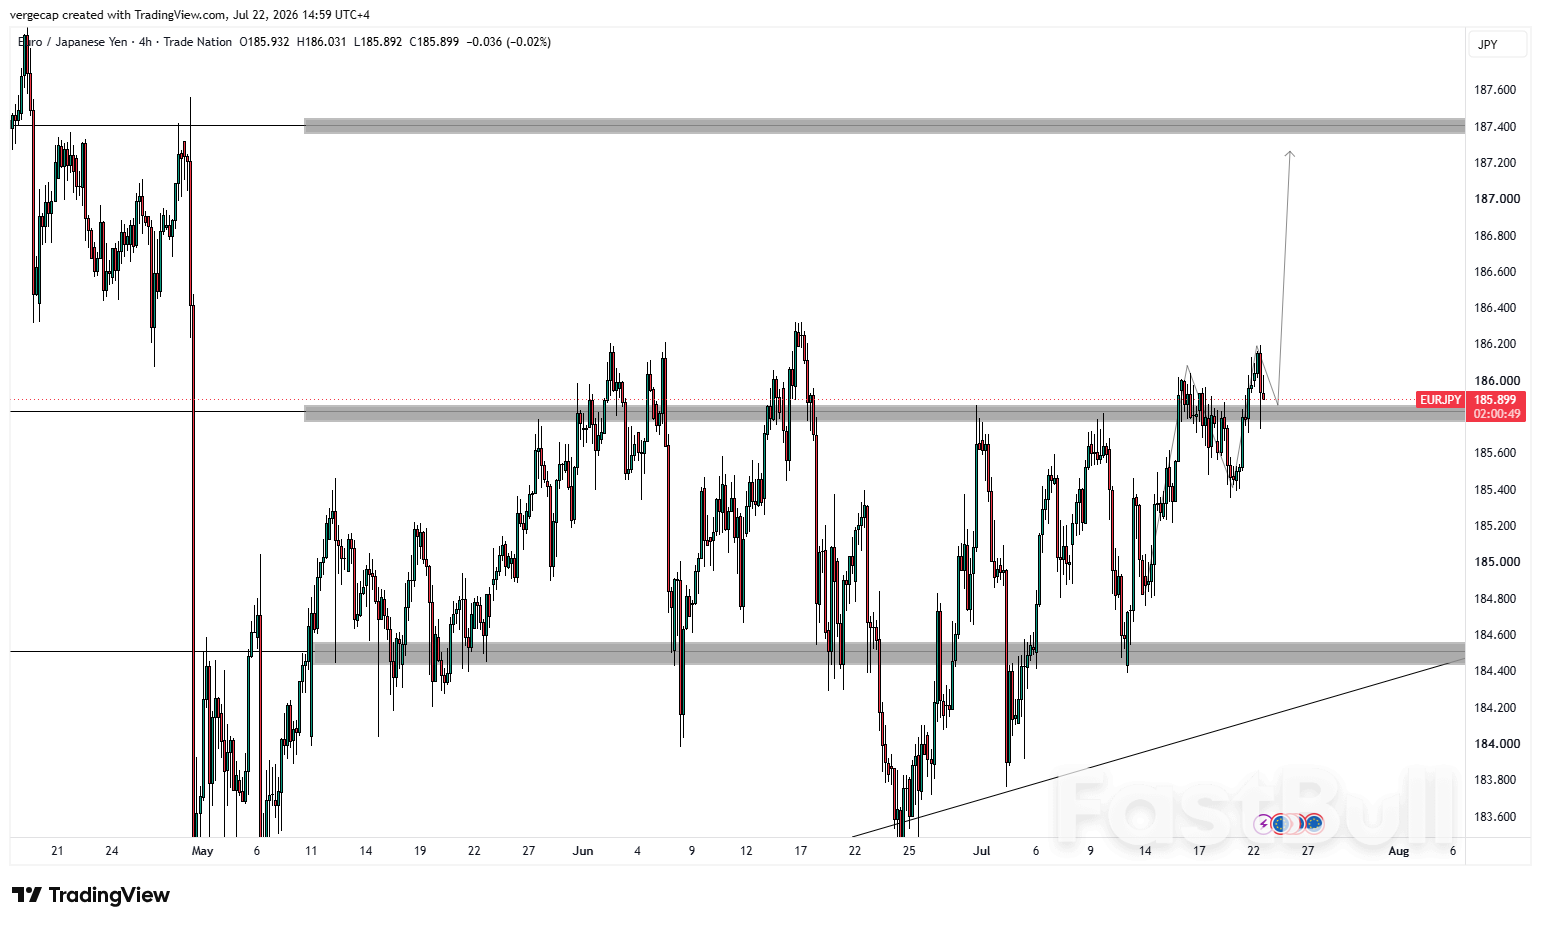Image resolution: width=1541 pixels, height=925 pixels.
Task: Click the C185.899 close value
Action: coord(434,42)
